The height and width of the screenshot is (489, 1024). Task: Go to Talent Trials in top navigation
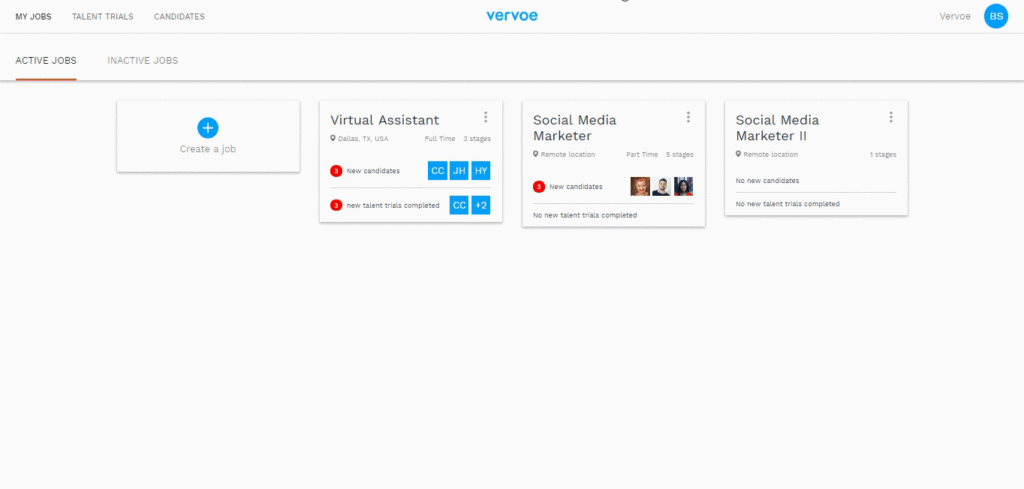pos(103,17)
